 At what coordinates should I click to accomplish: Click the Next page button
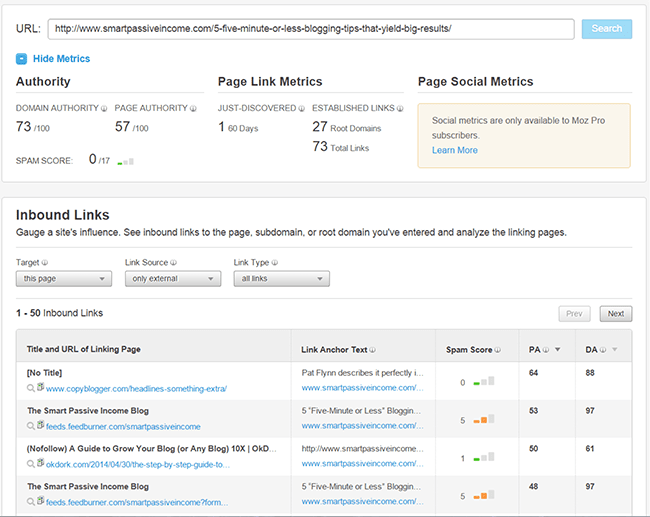pos(616,314)
